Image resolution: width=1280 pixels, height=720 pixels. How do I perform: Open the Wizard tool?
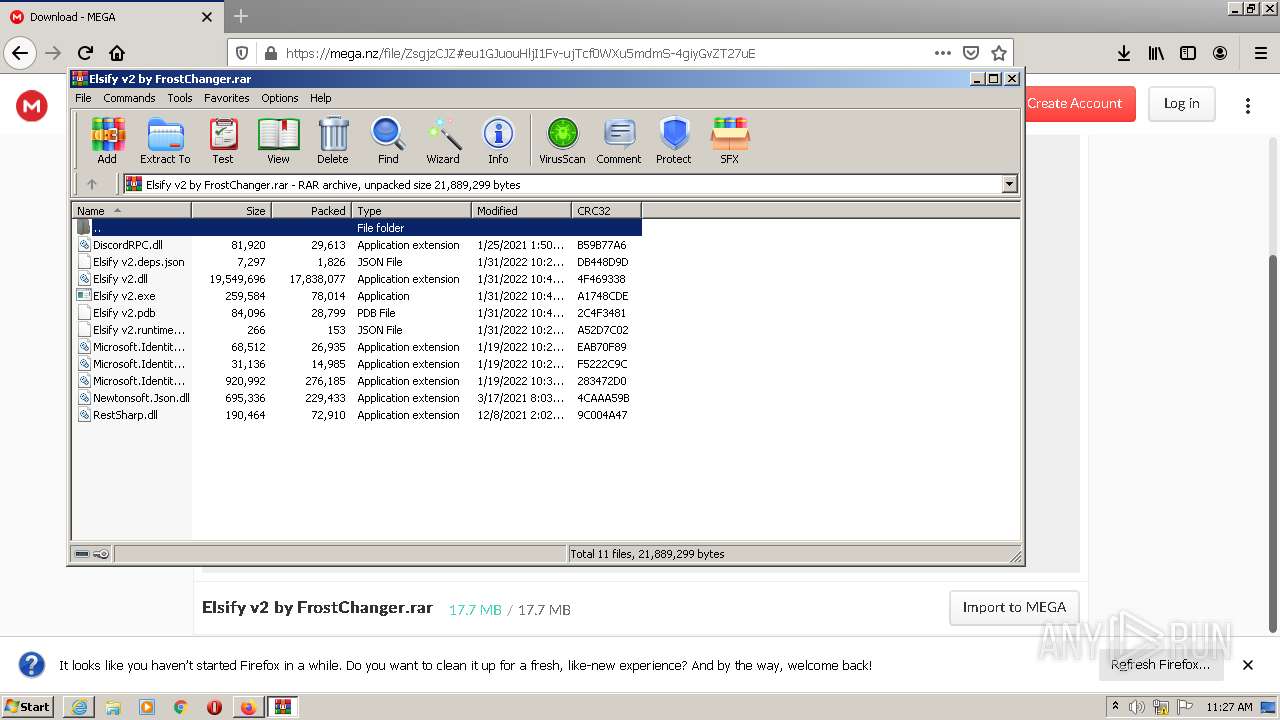click(443, 140)
